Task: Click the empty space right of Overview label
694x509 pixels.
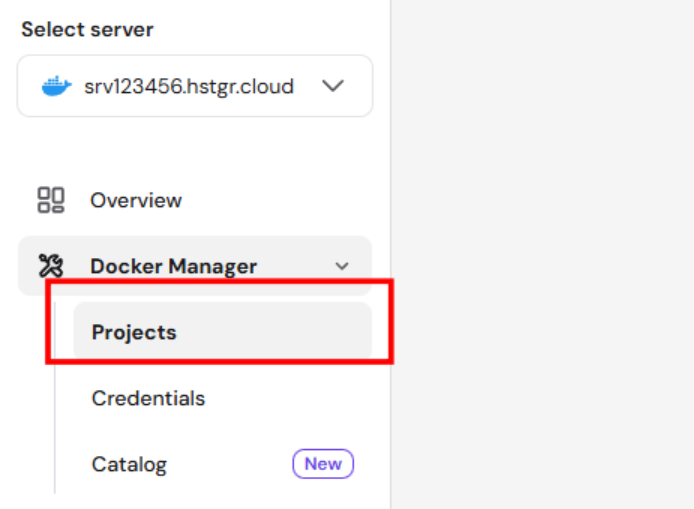Action: coord(270,200)
